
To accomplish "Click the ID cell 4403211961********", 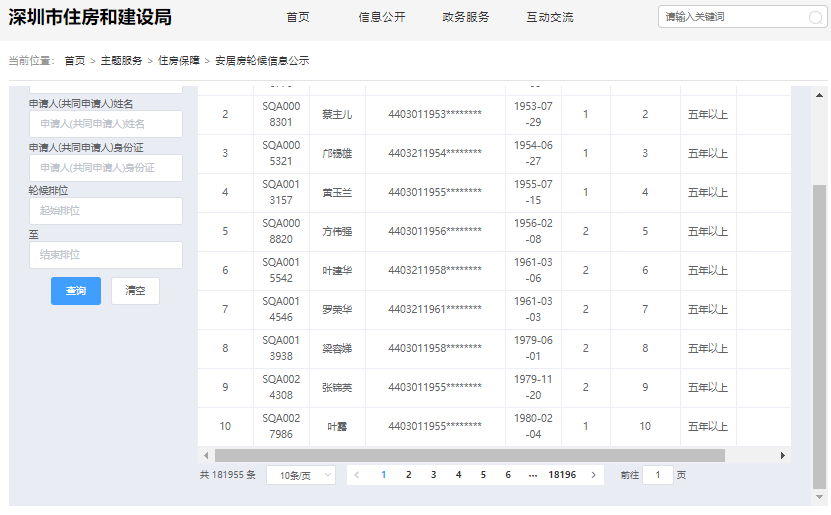I will pos(435,309).
